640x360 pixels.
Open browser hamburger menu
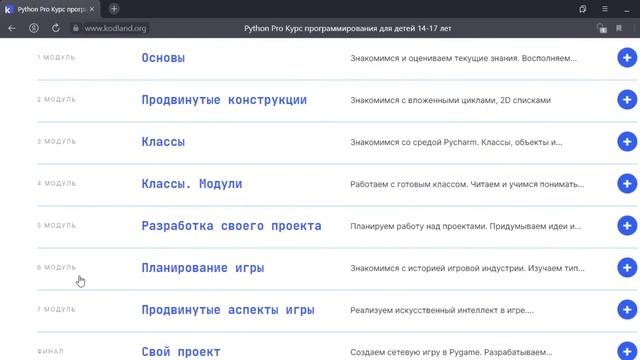pos(605,9)
